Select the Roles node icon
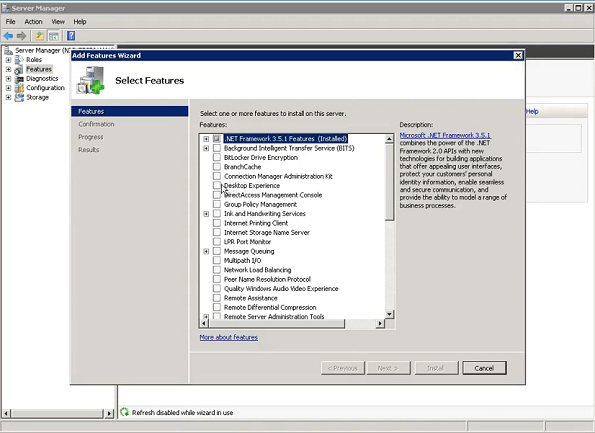The image size is (595, 433). [19, 60]
